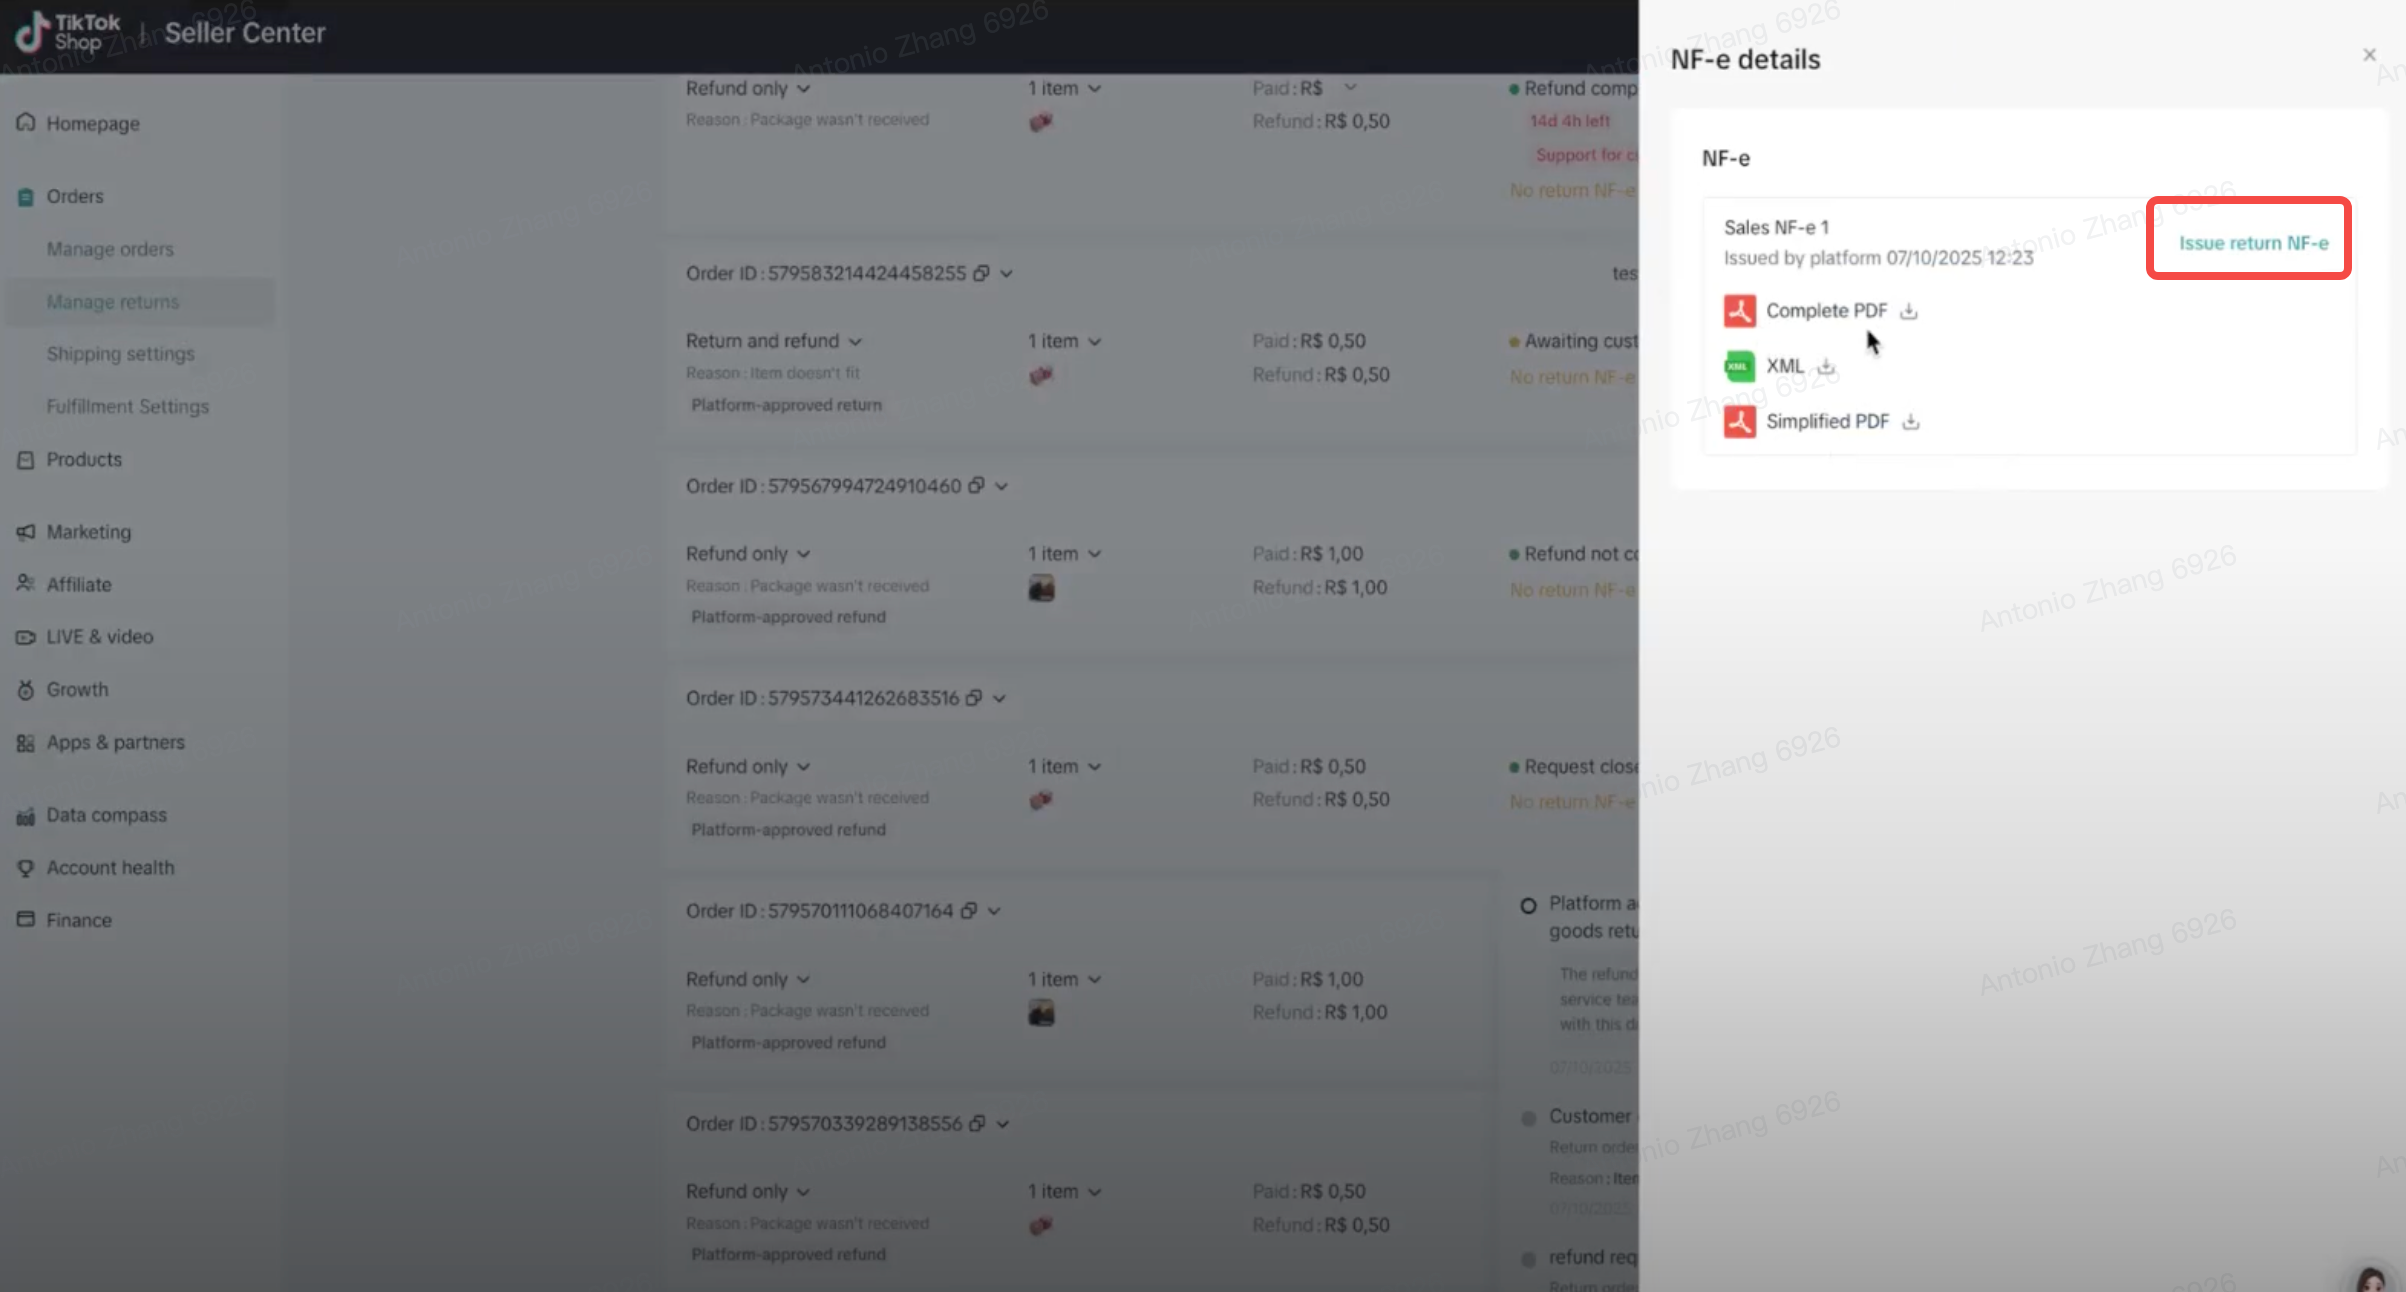The image size is (2406, 1292).
Task: Open product thumbnail for order 579567994724910460
Action: coord(1041,588)
